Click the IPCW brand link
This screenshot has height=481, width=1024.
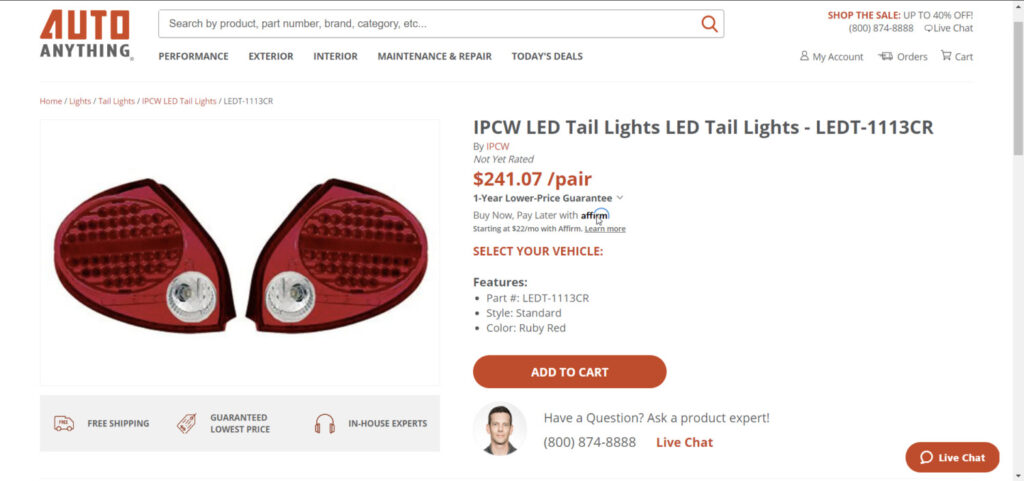coord(497,146)
